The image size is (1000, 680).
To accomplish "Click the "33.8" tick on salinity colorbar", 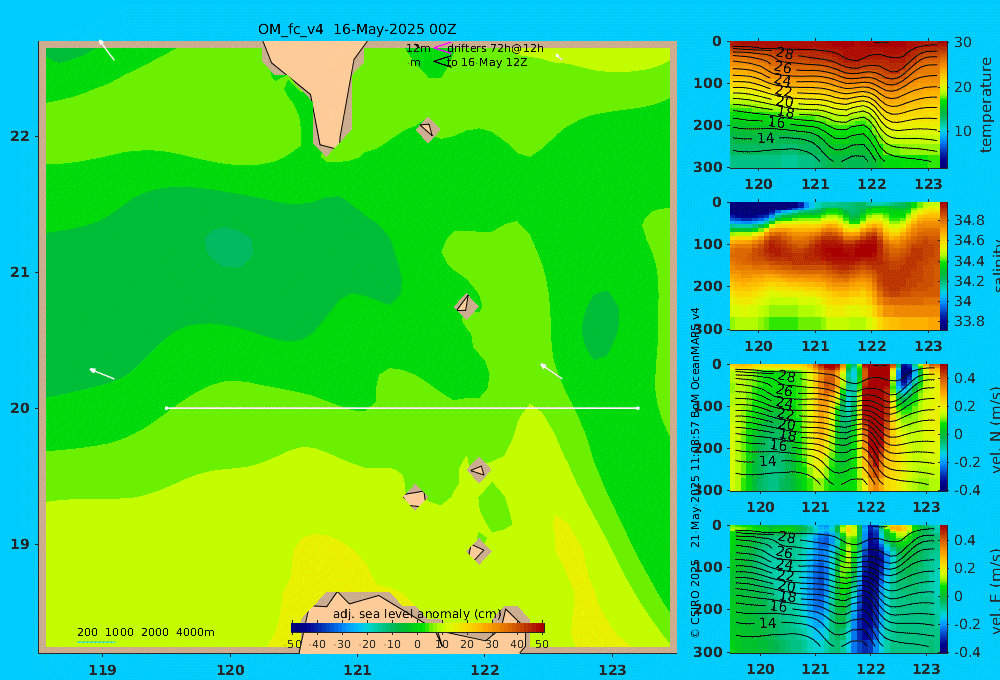I will [969, 321].
